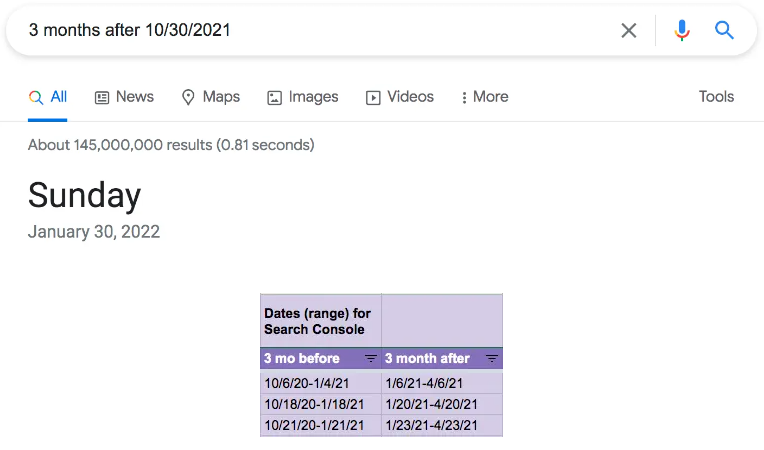
Task: Select the cell 1/23/21-4/23/21
Action: tap(431, 425)
